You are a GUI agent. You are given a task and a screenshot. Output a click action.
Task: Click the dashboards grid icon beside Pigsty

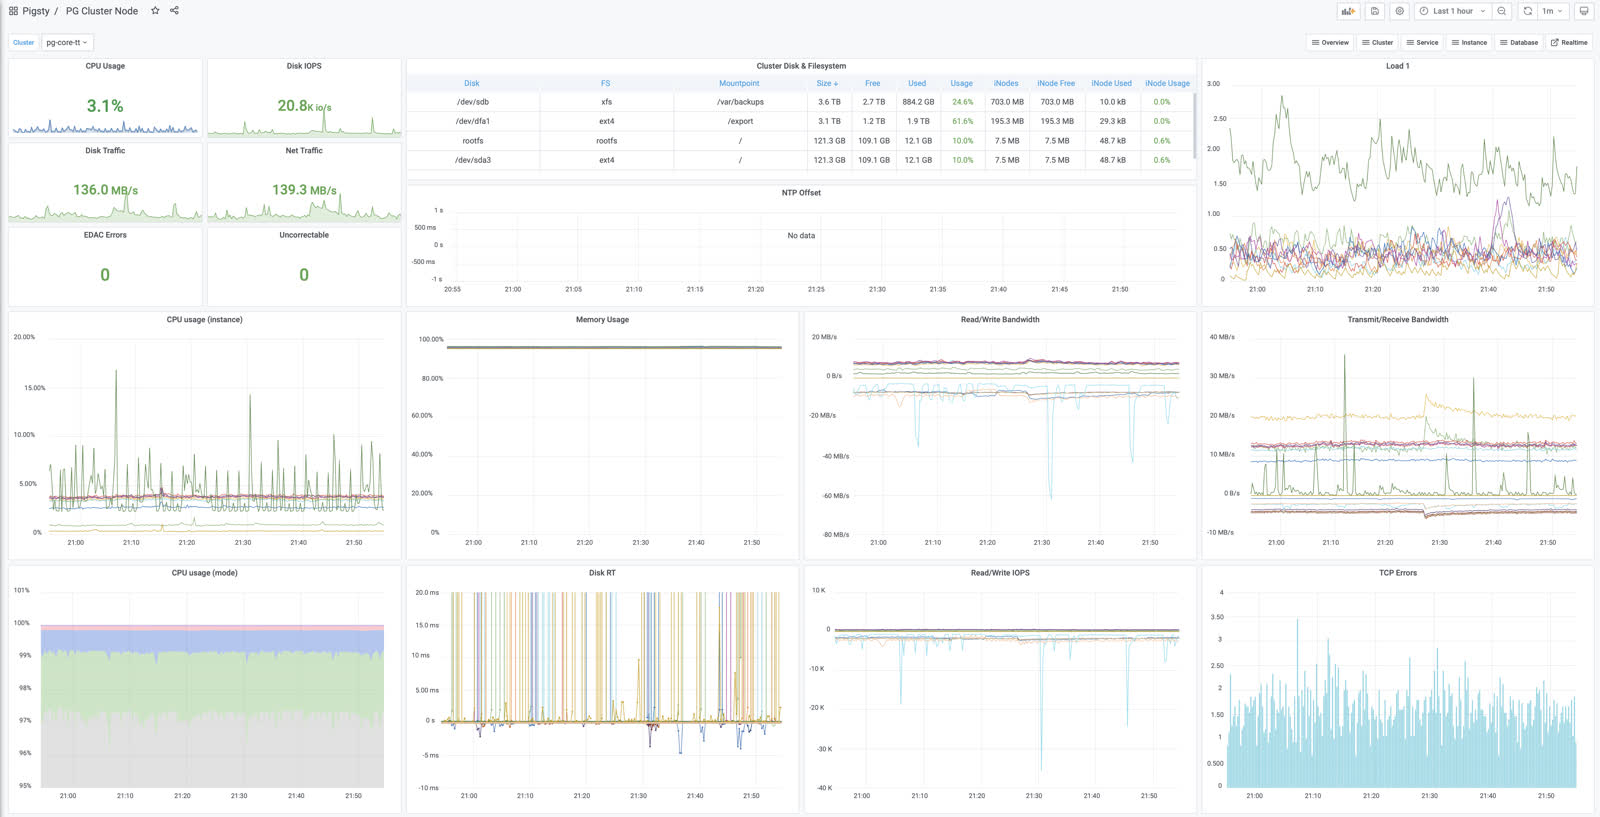[x=13, y=11]
